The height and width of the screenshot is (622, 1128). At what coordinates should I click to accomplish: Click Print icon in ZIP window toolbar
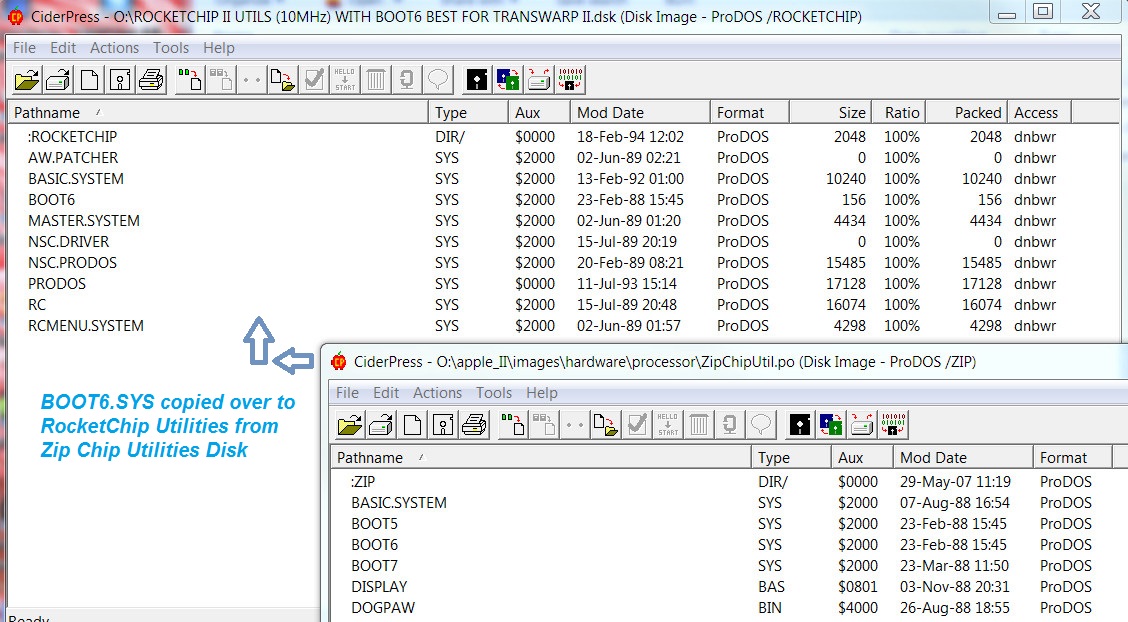474,424
